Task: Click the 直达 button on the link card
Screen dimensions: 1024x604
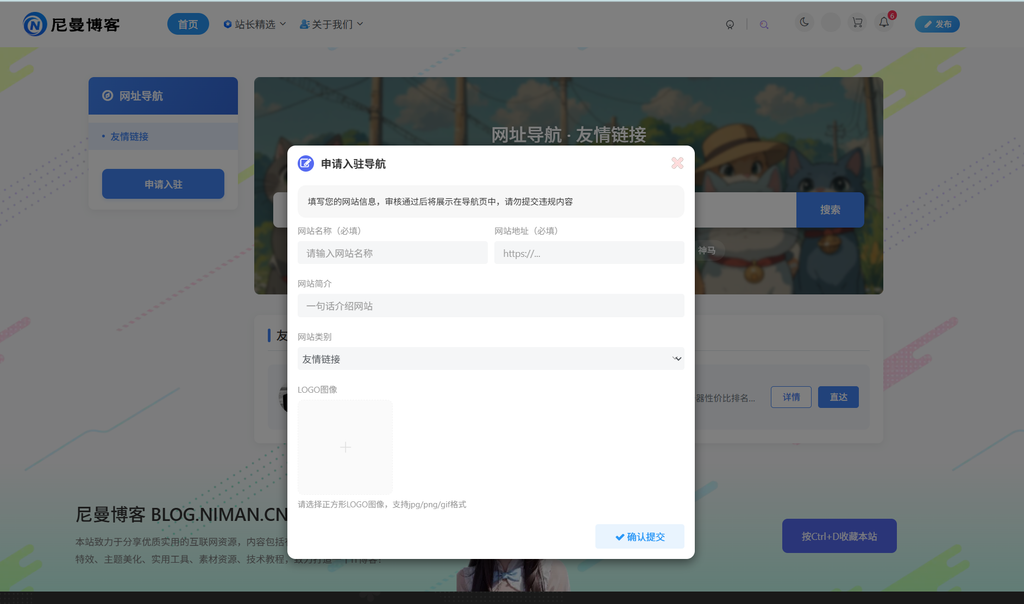Action: click(x=839, y=397)
